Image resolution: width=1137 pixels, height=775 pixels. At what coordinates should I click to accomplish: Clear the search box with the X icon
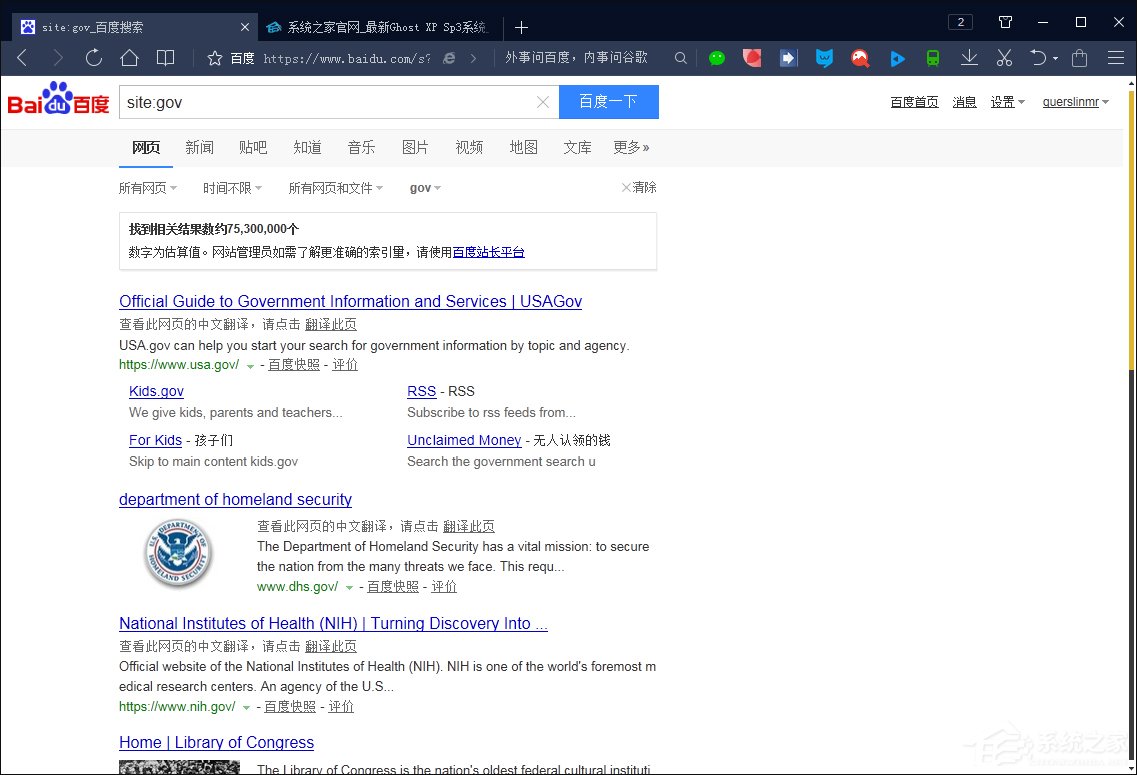pyautogui.click(x=543, y=101)
